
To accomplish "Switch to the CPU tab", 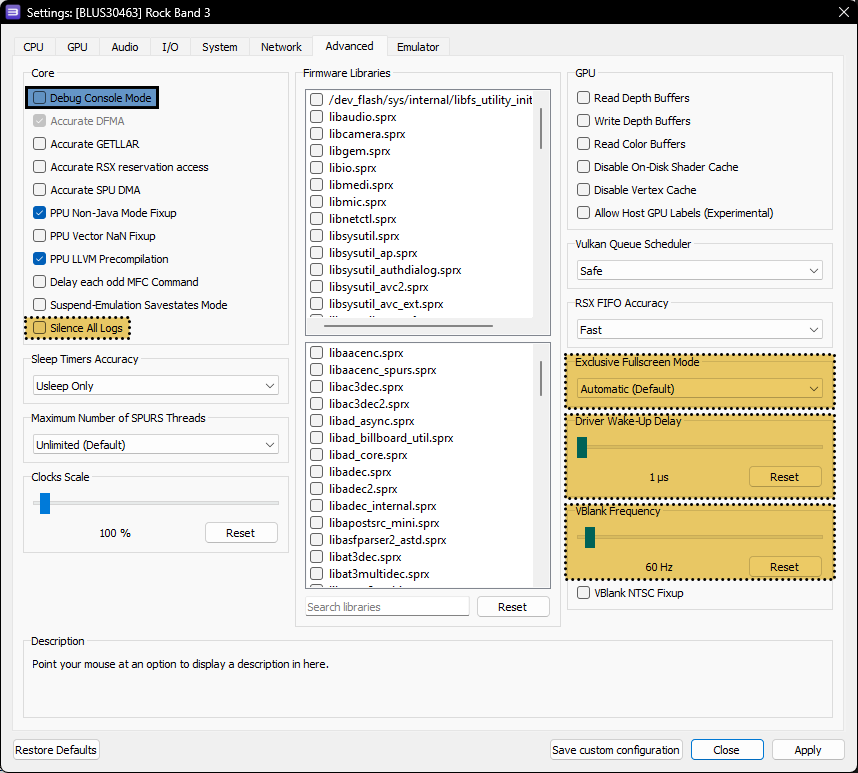I will 33,47.
